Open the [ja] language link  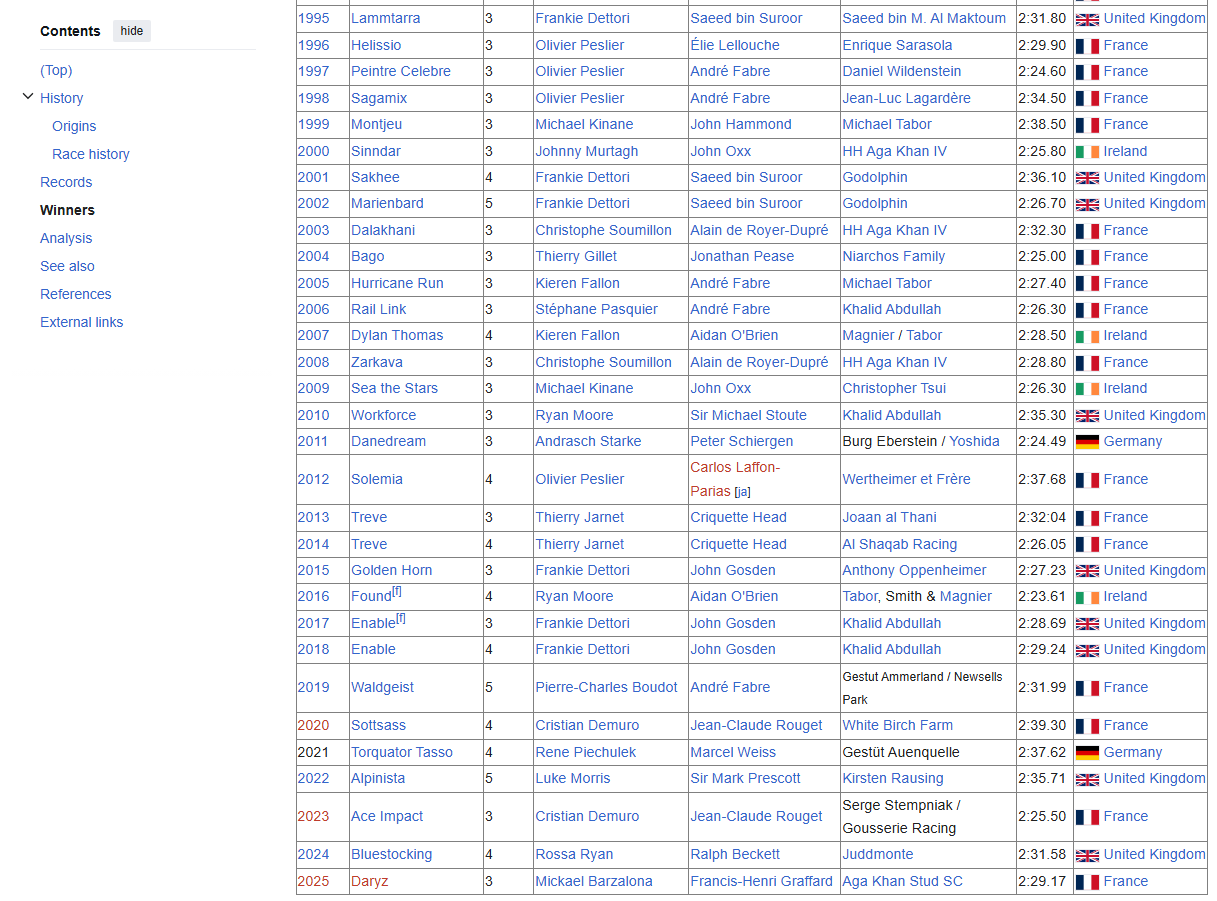pos(742,492)
